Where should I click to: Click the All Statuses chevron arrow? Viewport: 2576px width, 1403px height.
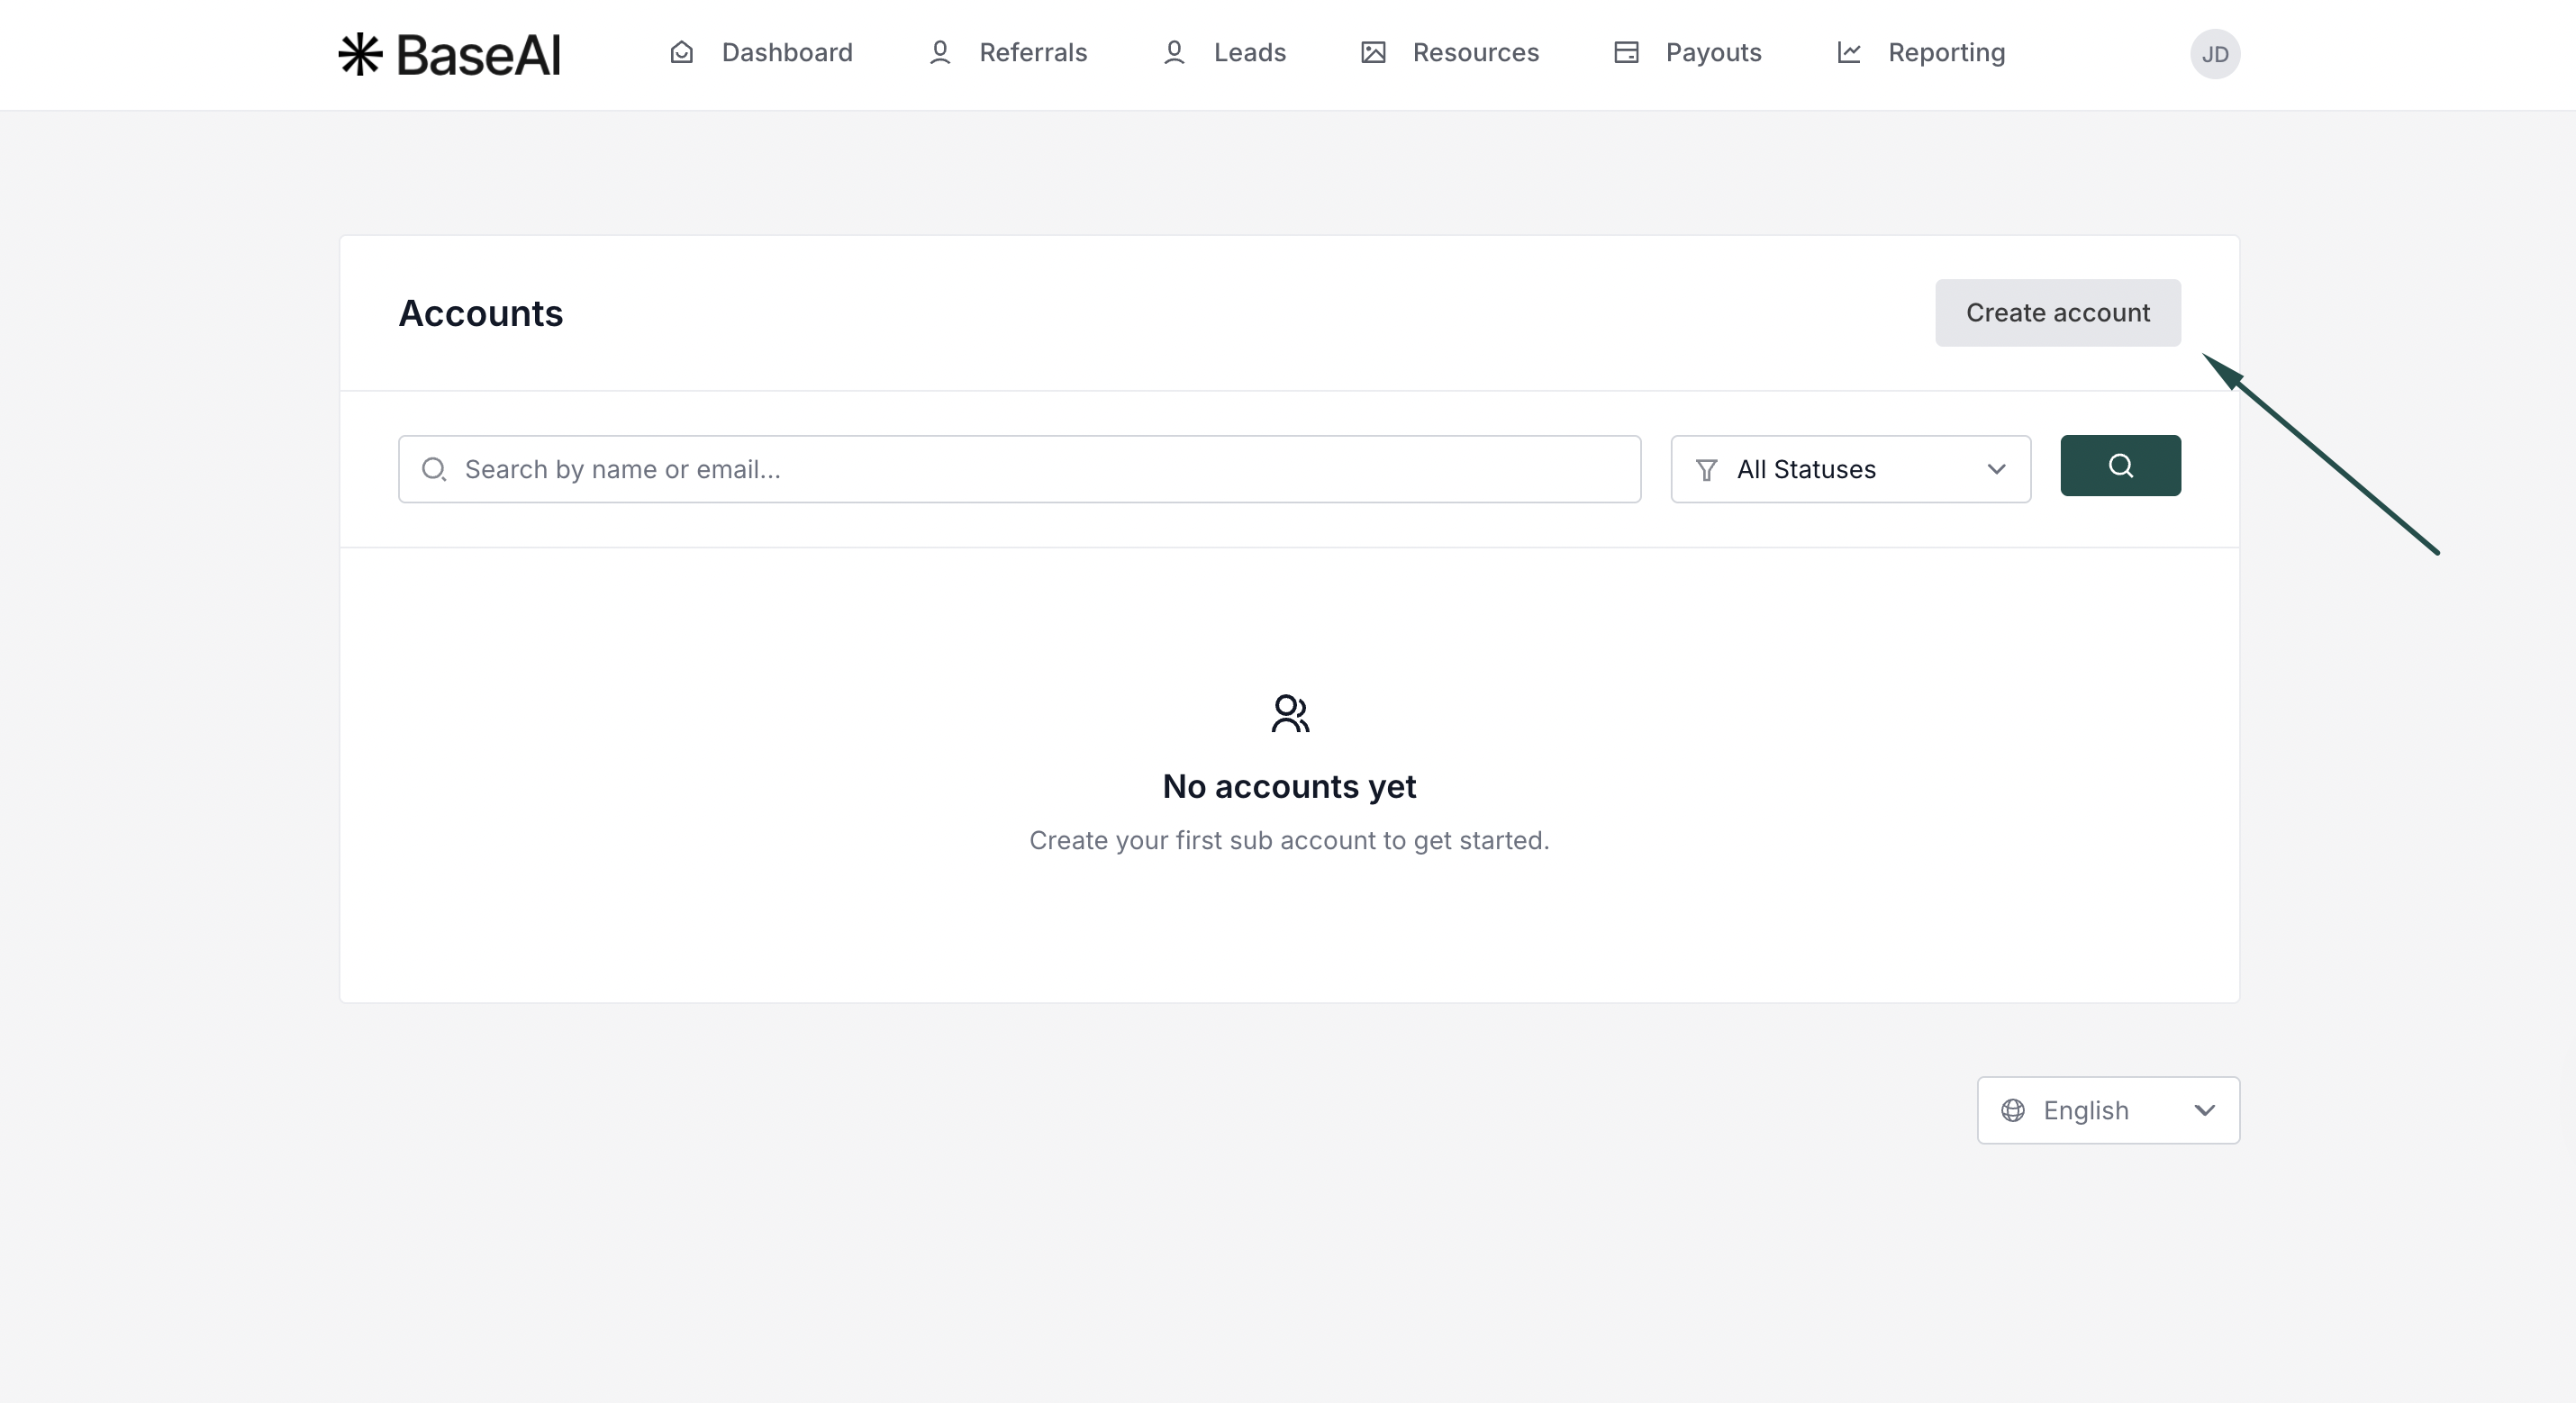tap(1996, 469)
